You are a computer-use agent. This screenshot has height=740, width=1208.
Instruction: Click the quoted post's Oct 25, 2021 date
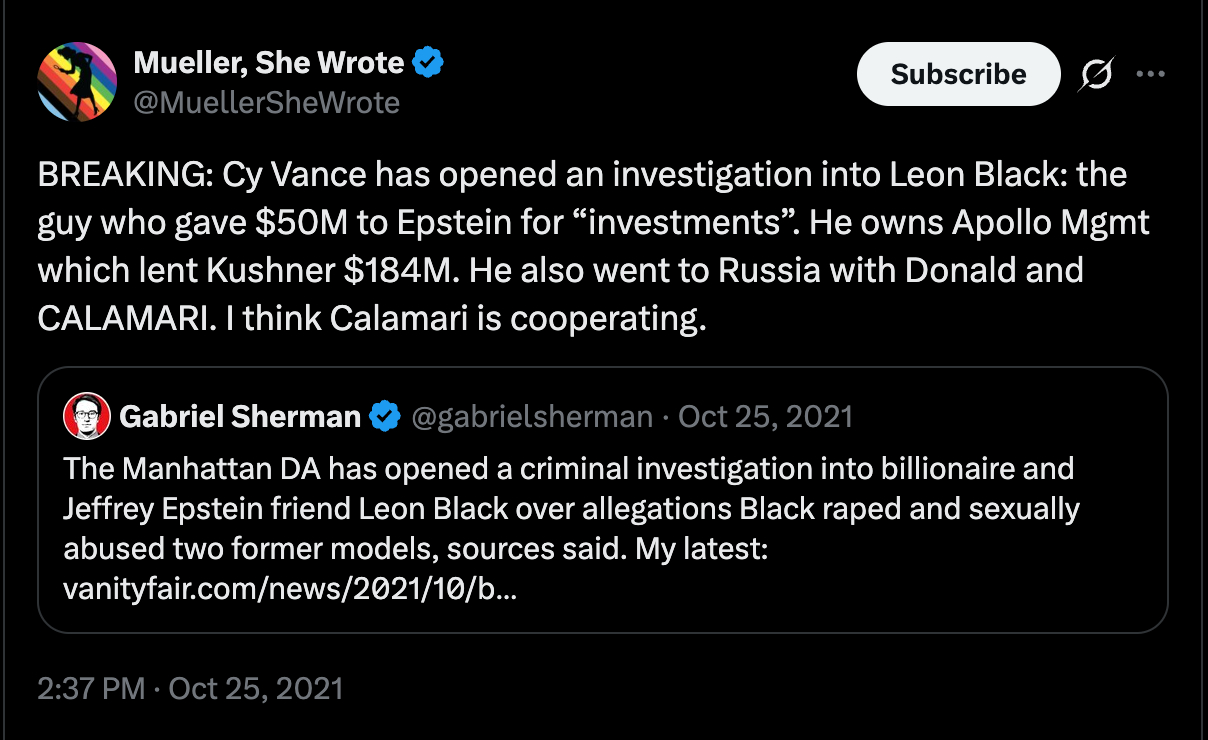click(x=766, y=416)
